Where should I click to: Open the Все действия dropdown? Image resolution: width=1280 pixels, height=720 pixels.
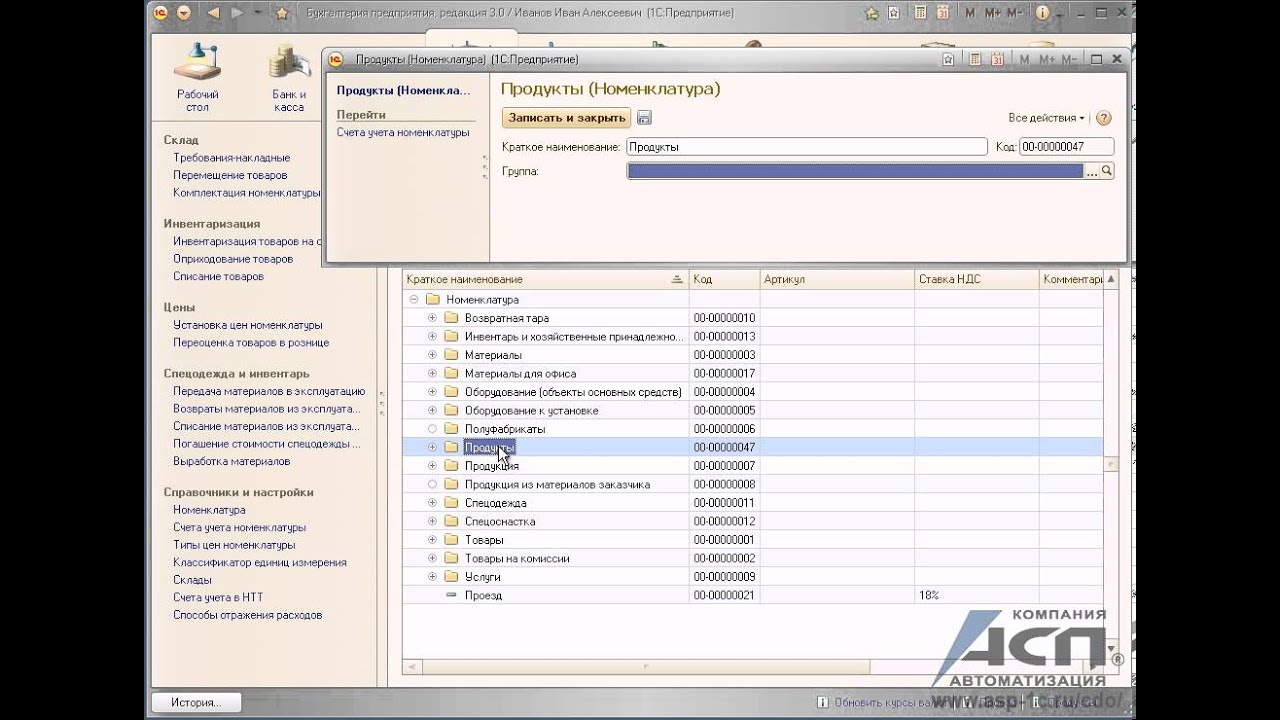1046,118
